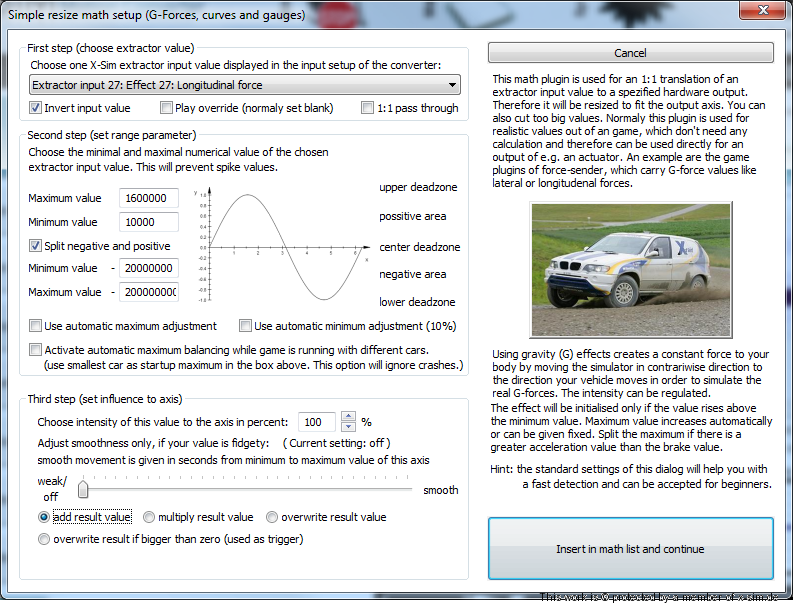
Task: Select the multiply result value option
Action: pyautogui.click(x=149, y=517)
